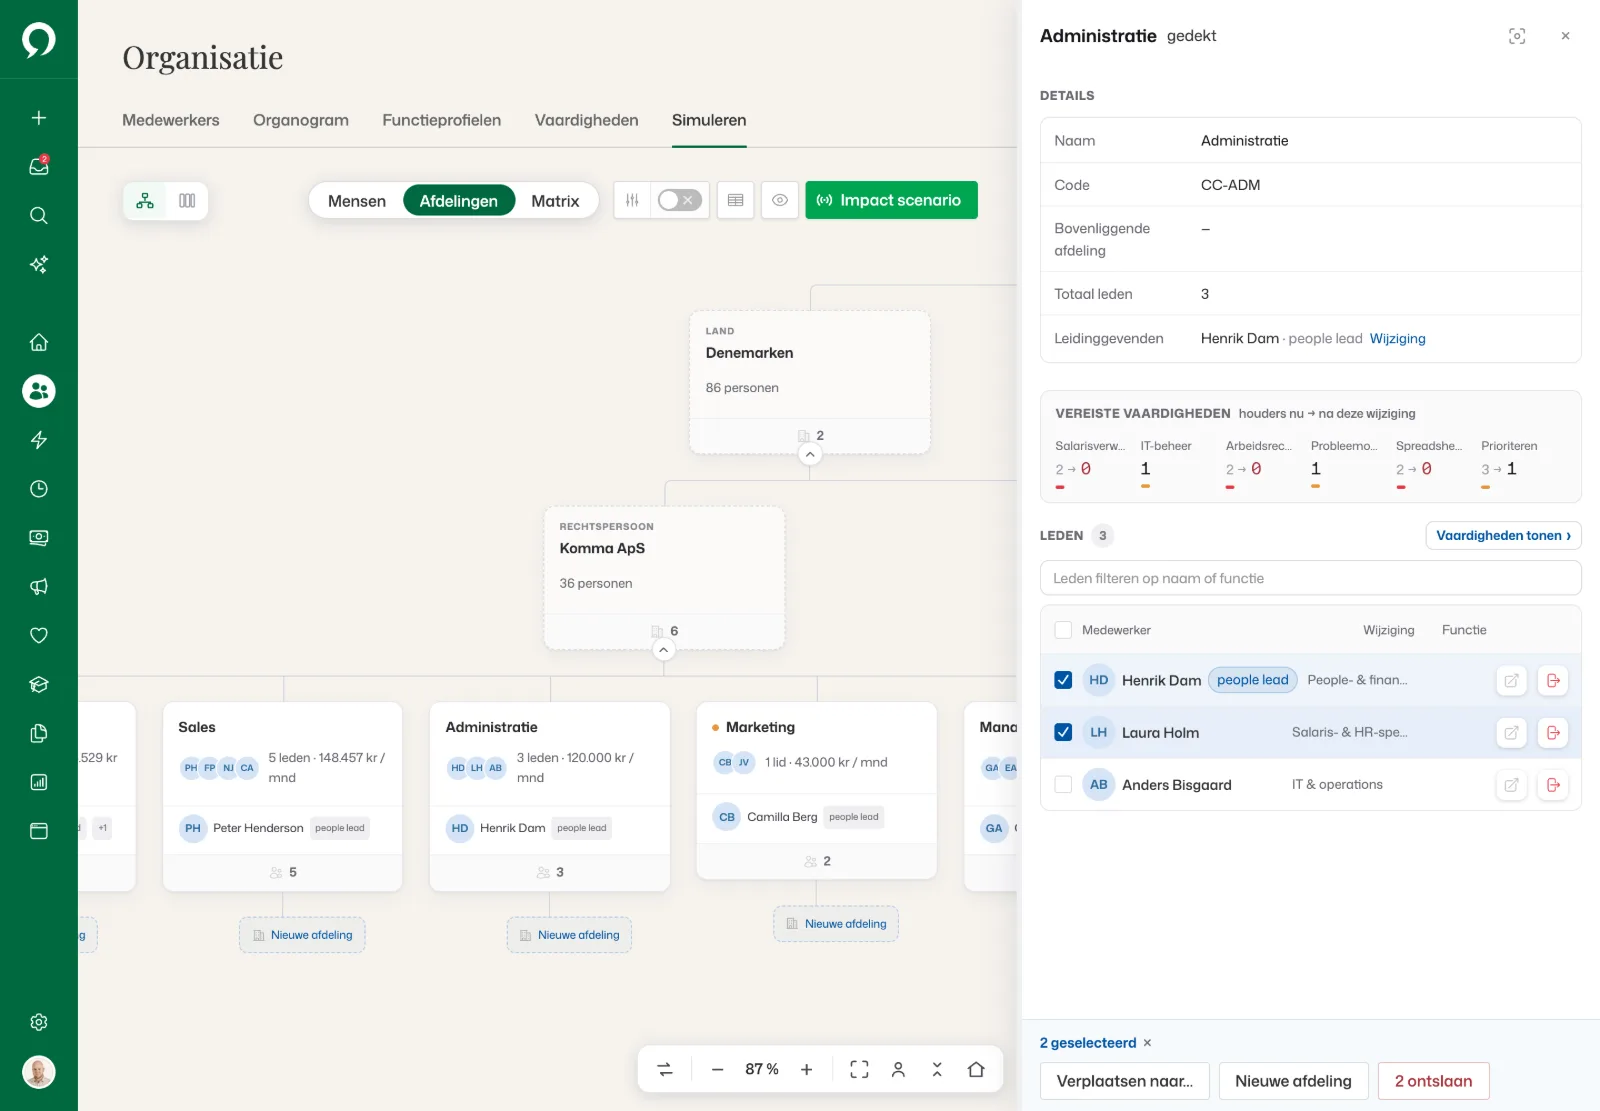1600x1111 pixels.
Task: Click the home reset icon in the zoom bar
Action: tap(976, 1069)
